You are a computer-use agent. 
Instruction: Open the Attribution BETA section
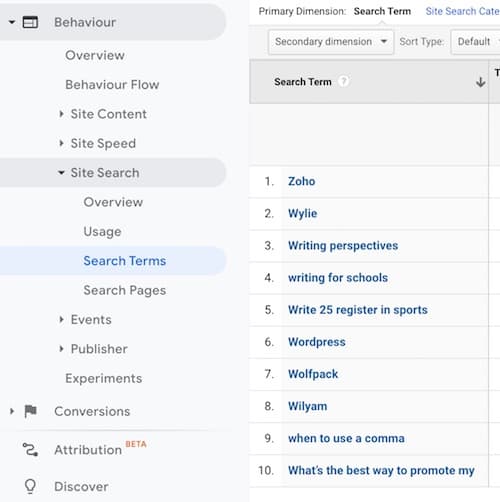[x=100, y=449]
